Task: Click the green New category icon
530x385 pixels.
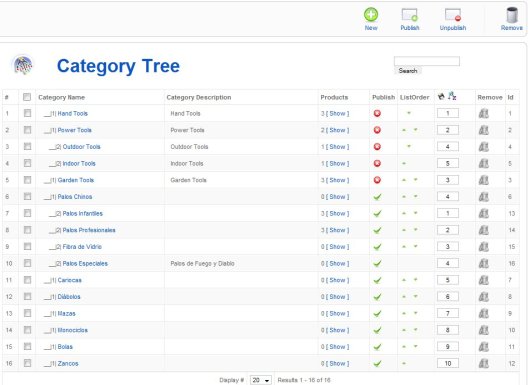Action: click(371, 15)
